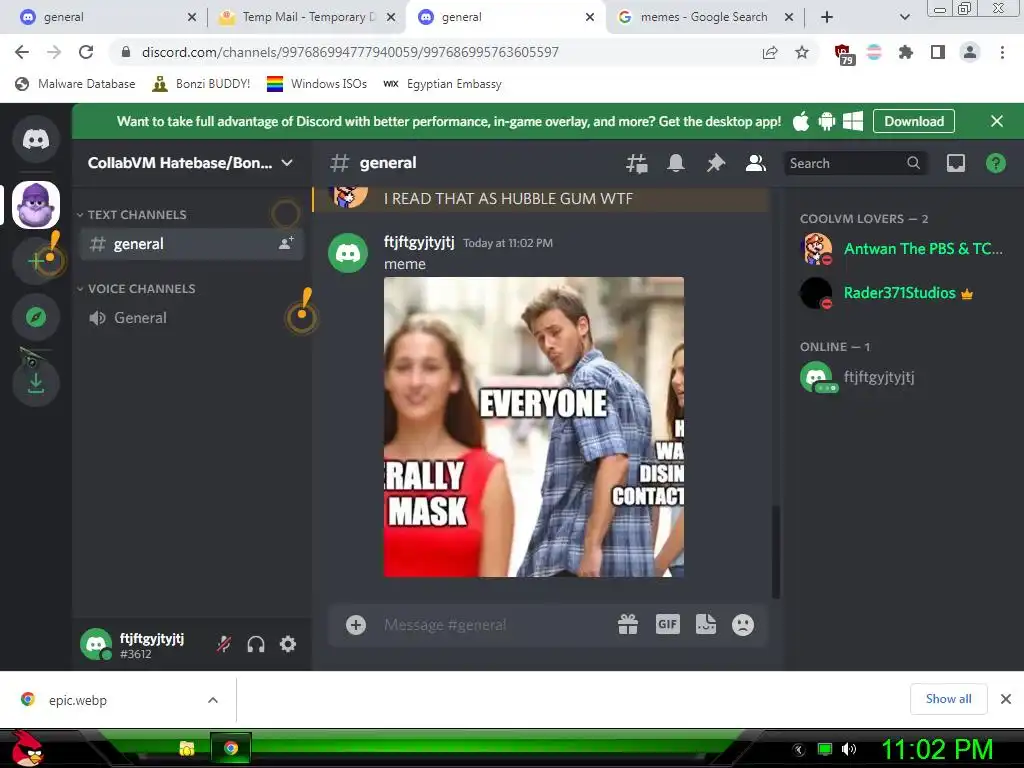
Task: Switch to memes - Google Search tab
Action: 702,17
